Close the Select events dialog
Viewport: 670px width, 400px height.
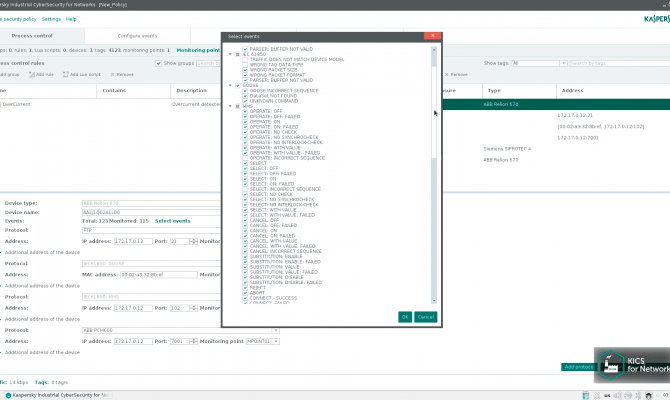click(x=432, y=36)
